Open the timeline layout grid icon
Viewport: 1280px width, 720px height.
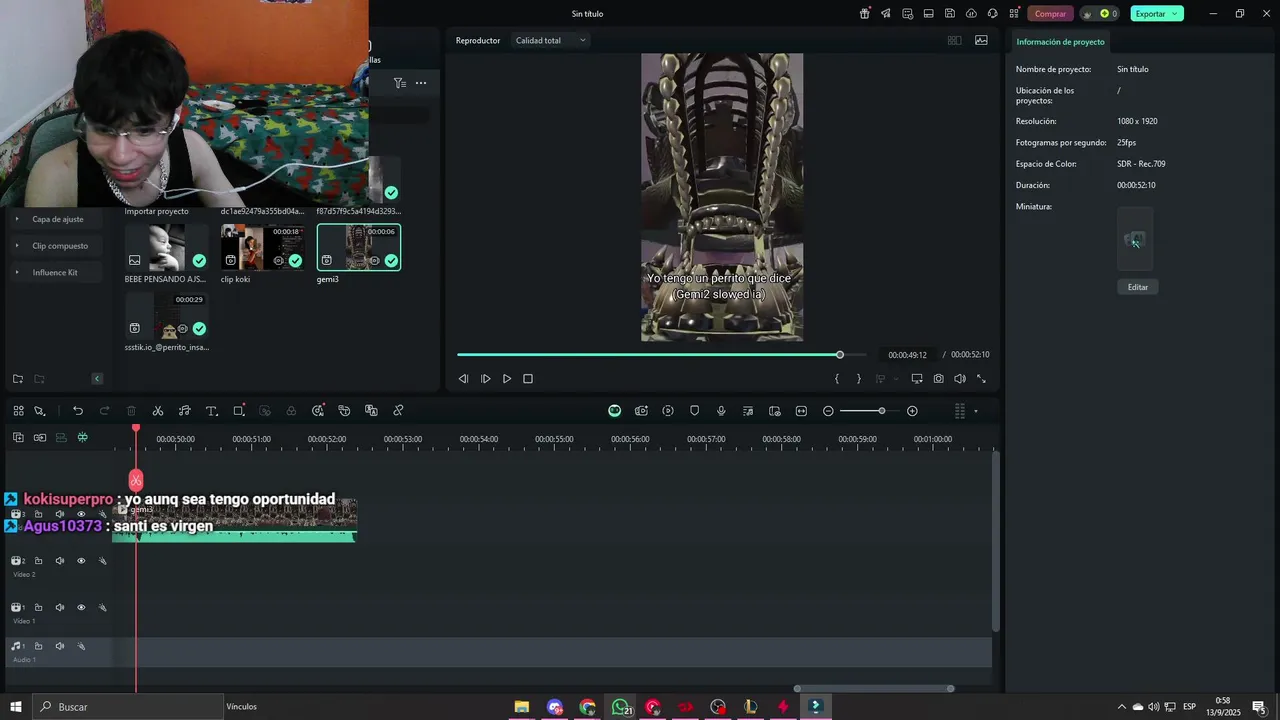click(18, 411)
